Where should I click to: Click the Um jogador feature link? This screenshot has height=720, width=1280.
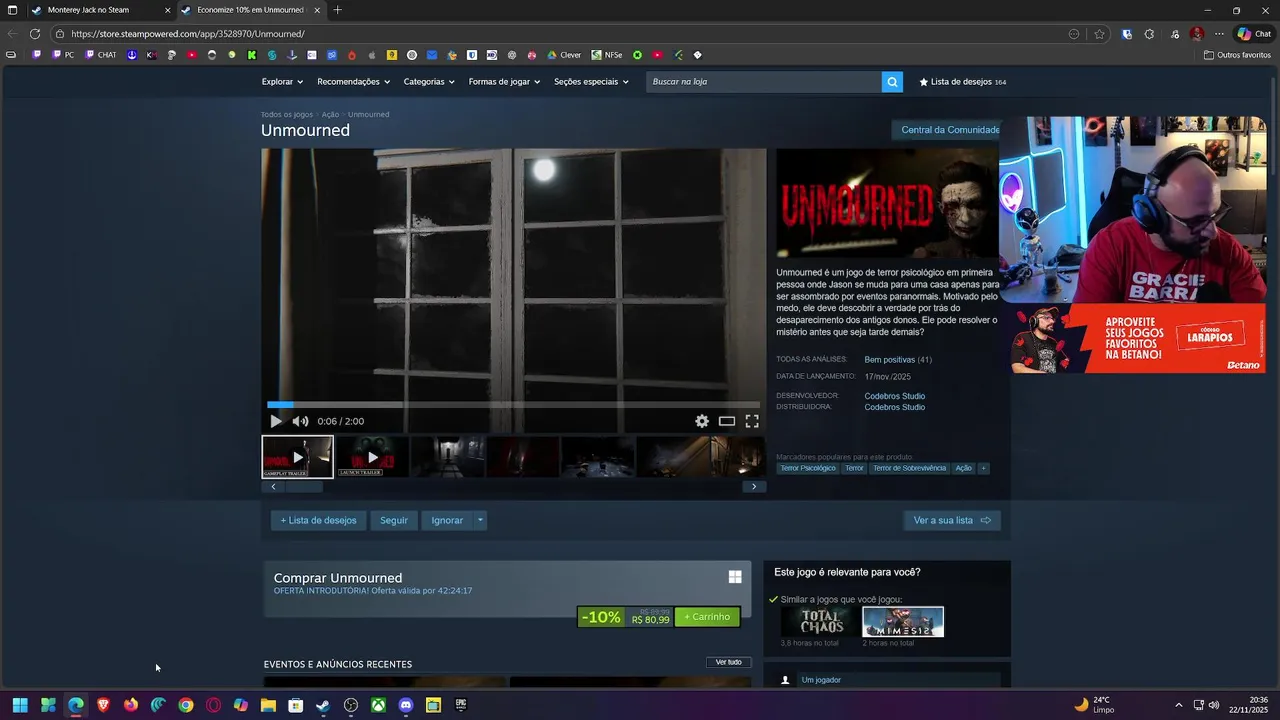(821, 680)
